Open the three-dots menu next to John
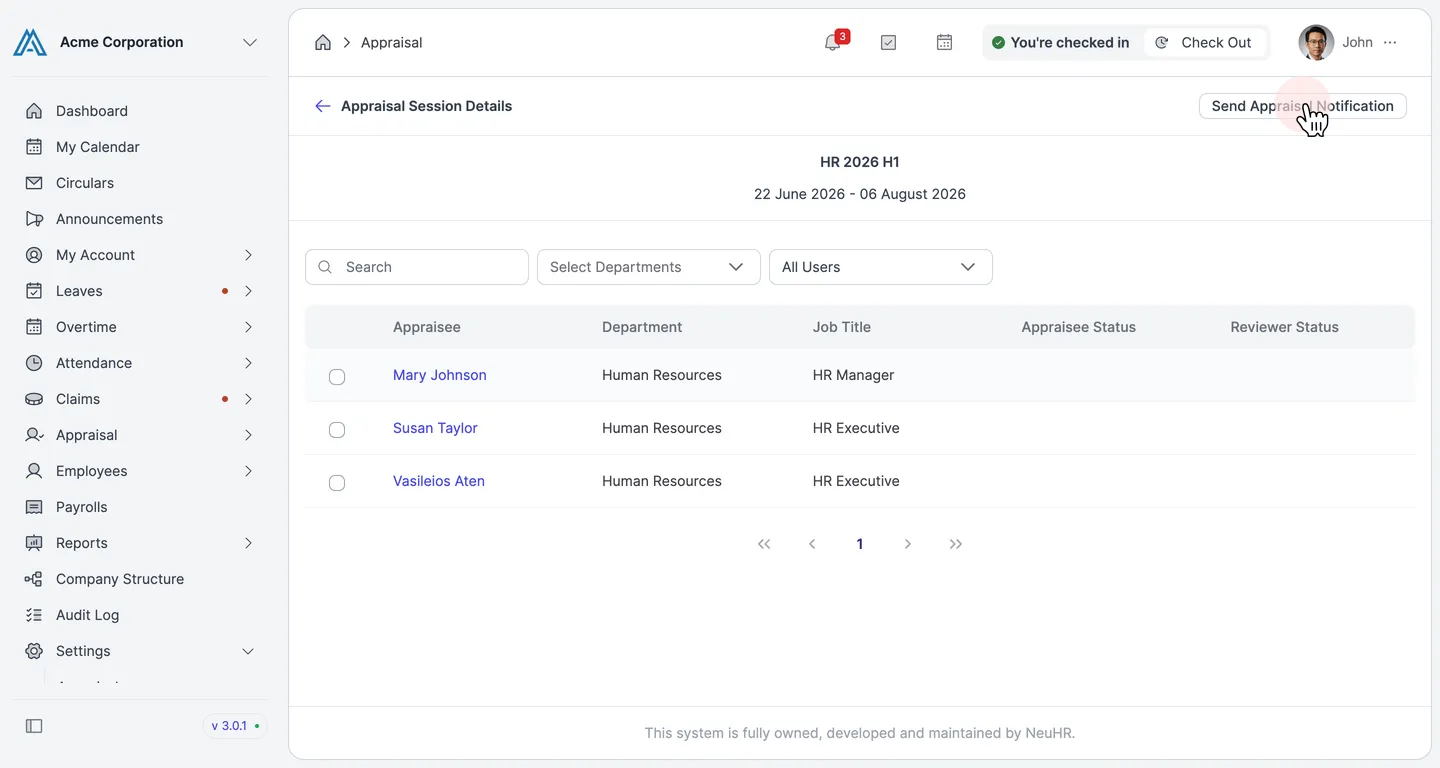This screenshot has width=1440, height=768. tap(1390, 42)
